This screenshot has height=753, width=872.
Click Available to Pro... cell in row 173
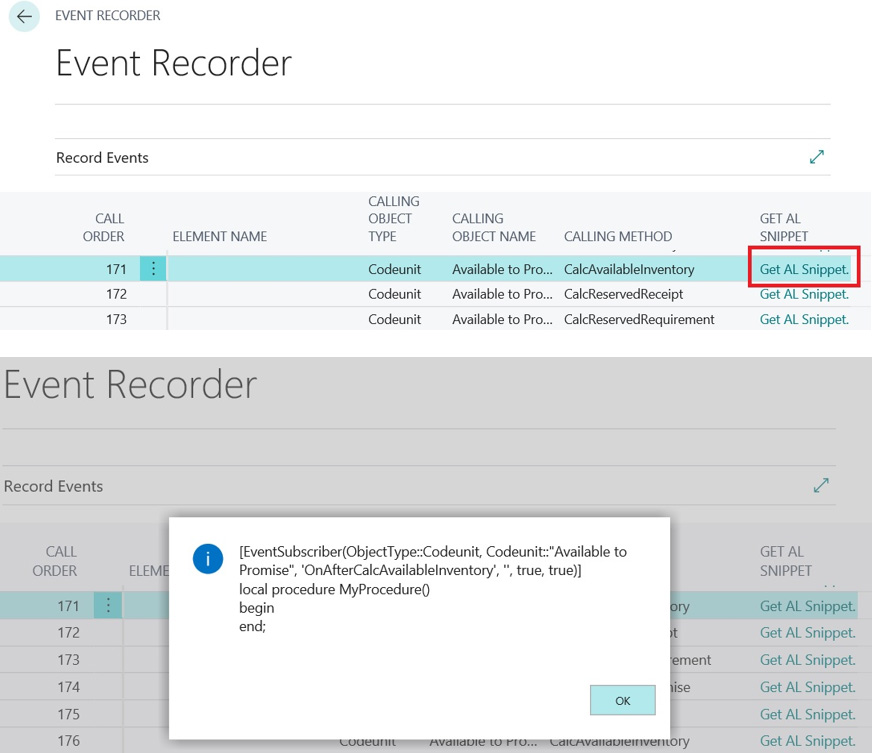502,319
